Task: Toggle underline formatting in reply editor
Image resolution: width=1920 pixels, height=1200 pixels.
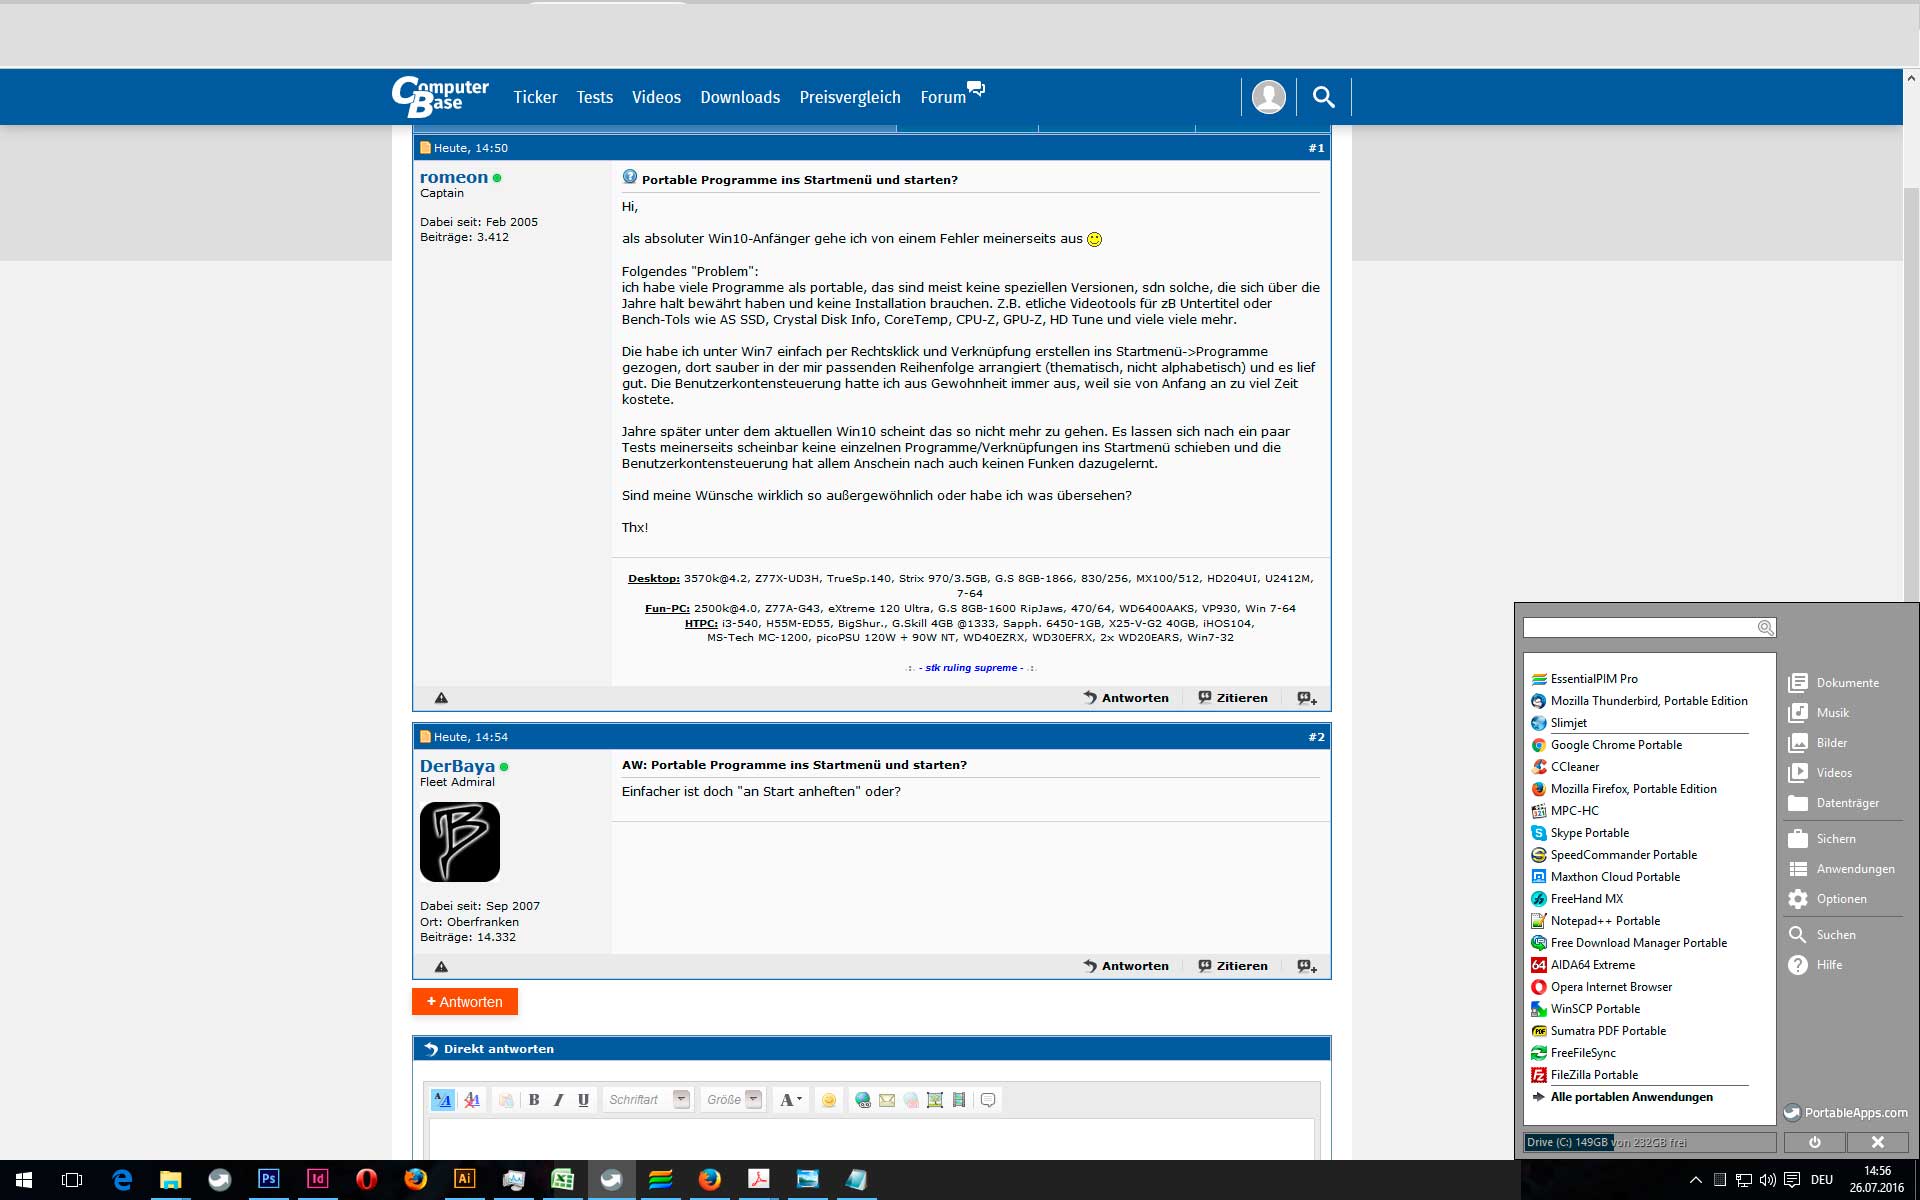Action: coord(583,1100)
